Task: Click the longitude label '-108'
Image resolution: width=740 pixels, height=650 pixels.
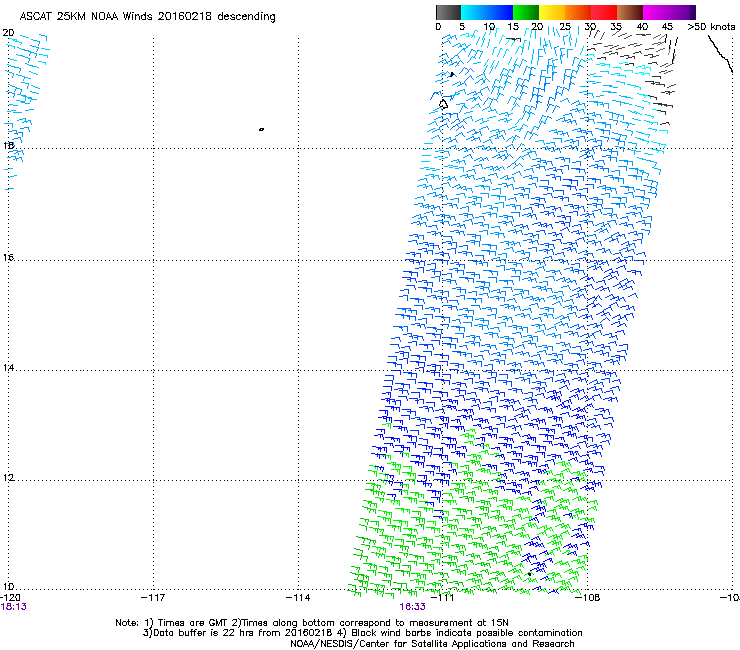Action: tap(588, 598)
